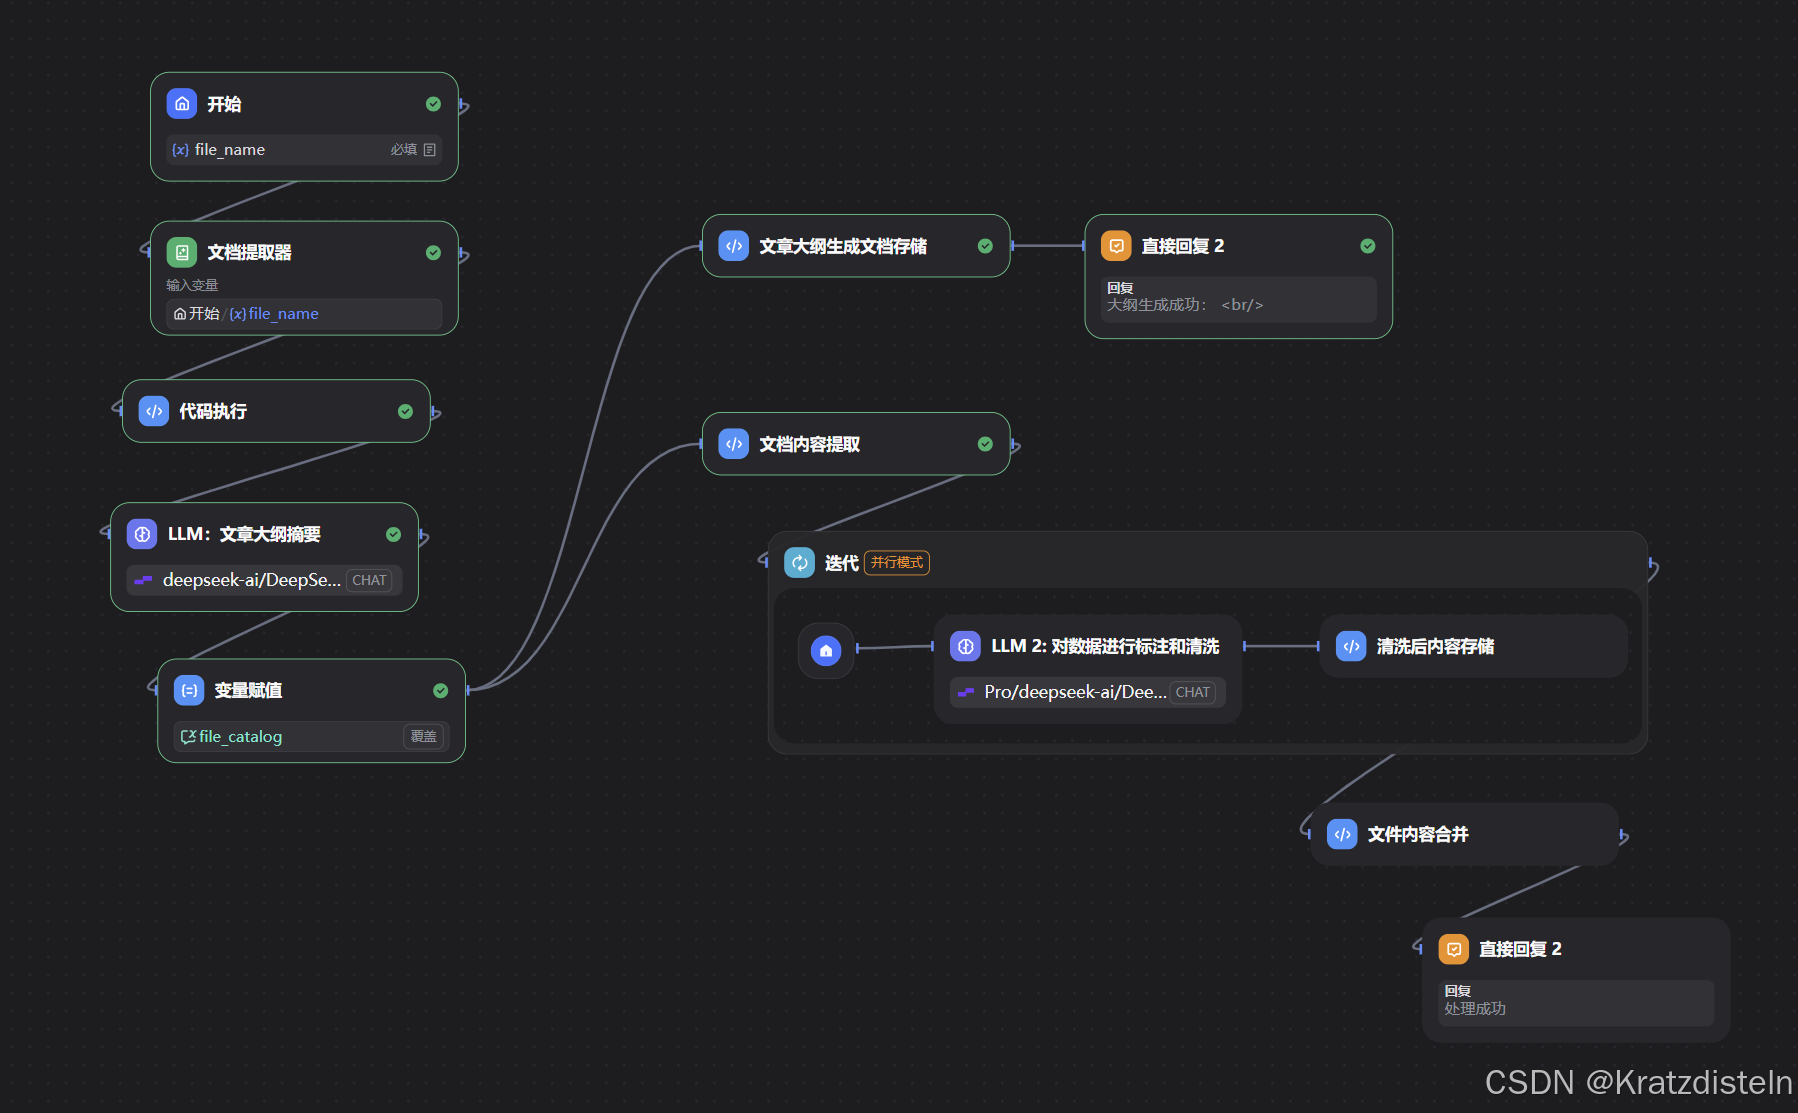Click the output connector handle of 开始 node

click(x=463, y=105)
